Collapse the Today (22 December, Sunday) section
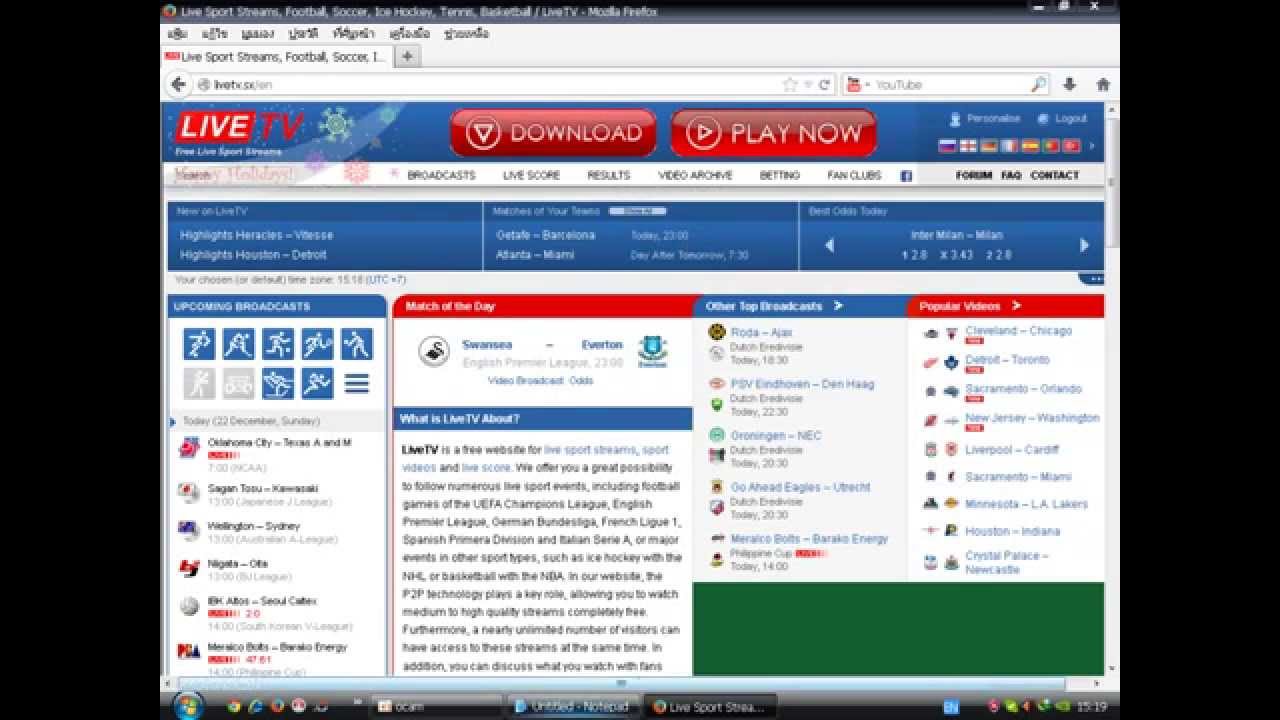The width and height of the screenshot is (1280, 720). coord(173,422)
